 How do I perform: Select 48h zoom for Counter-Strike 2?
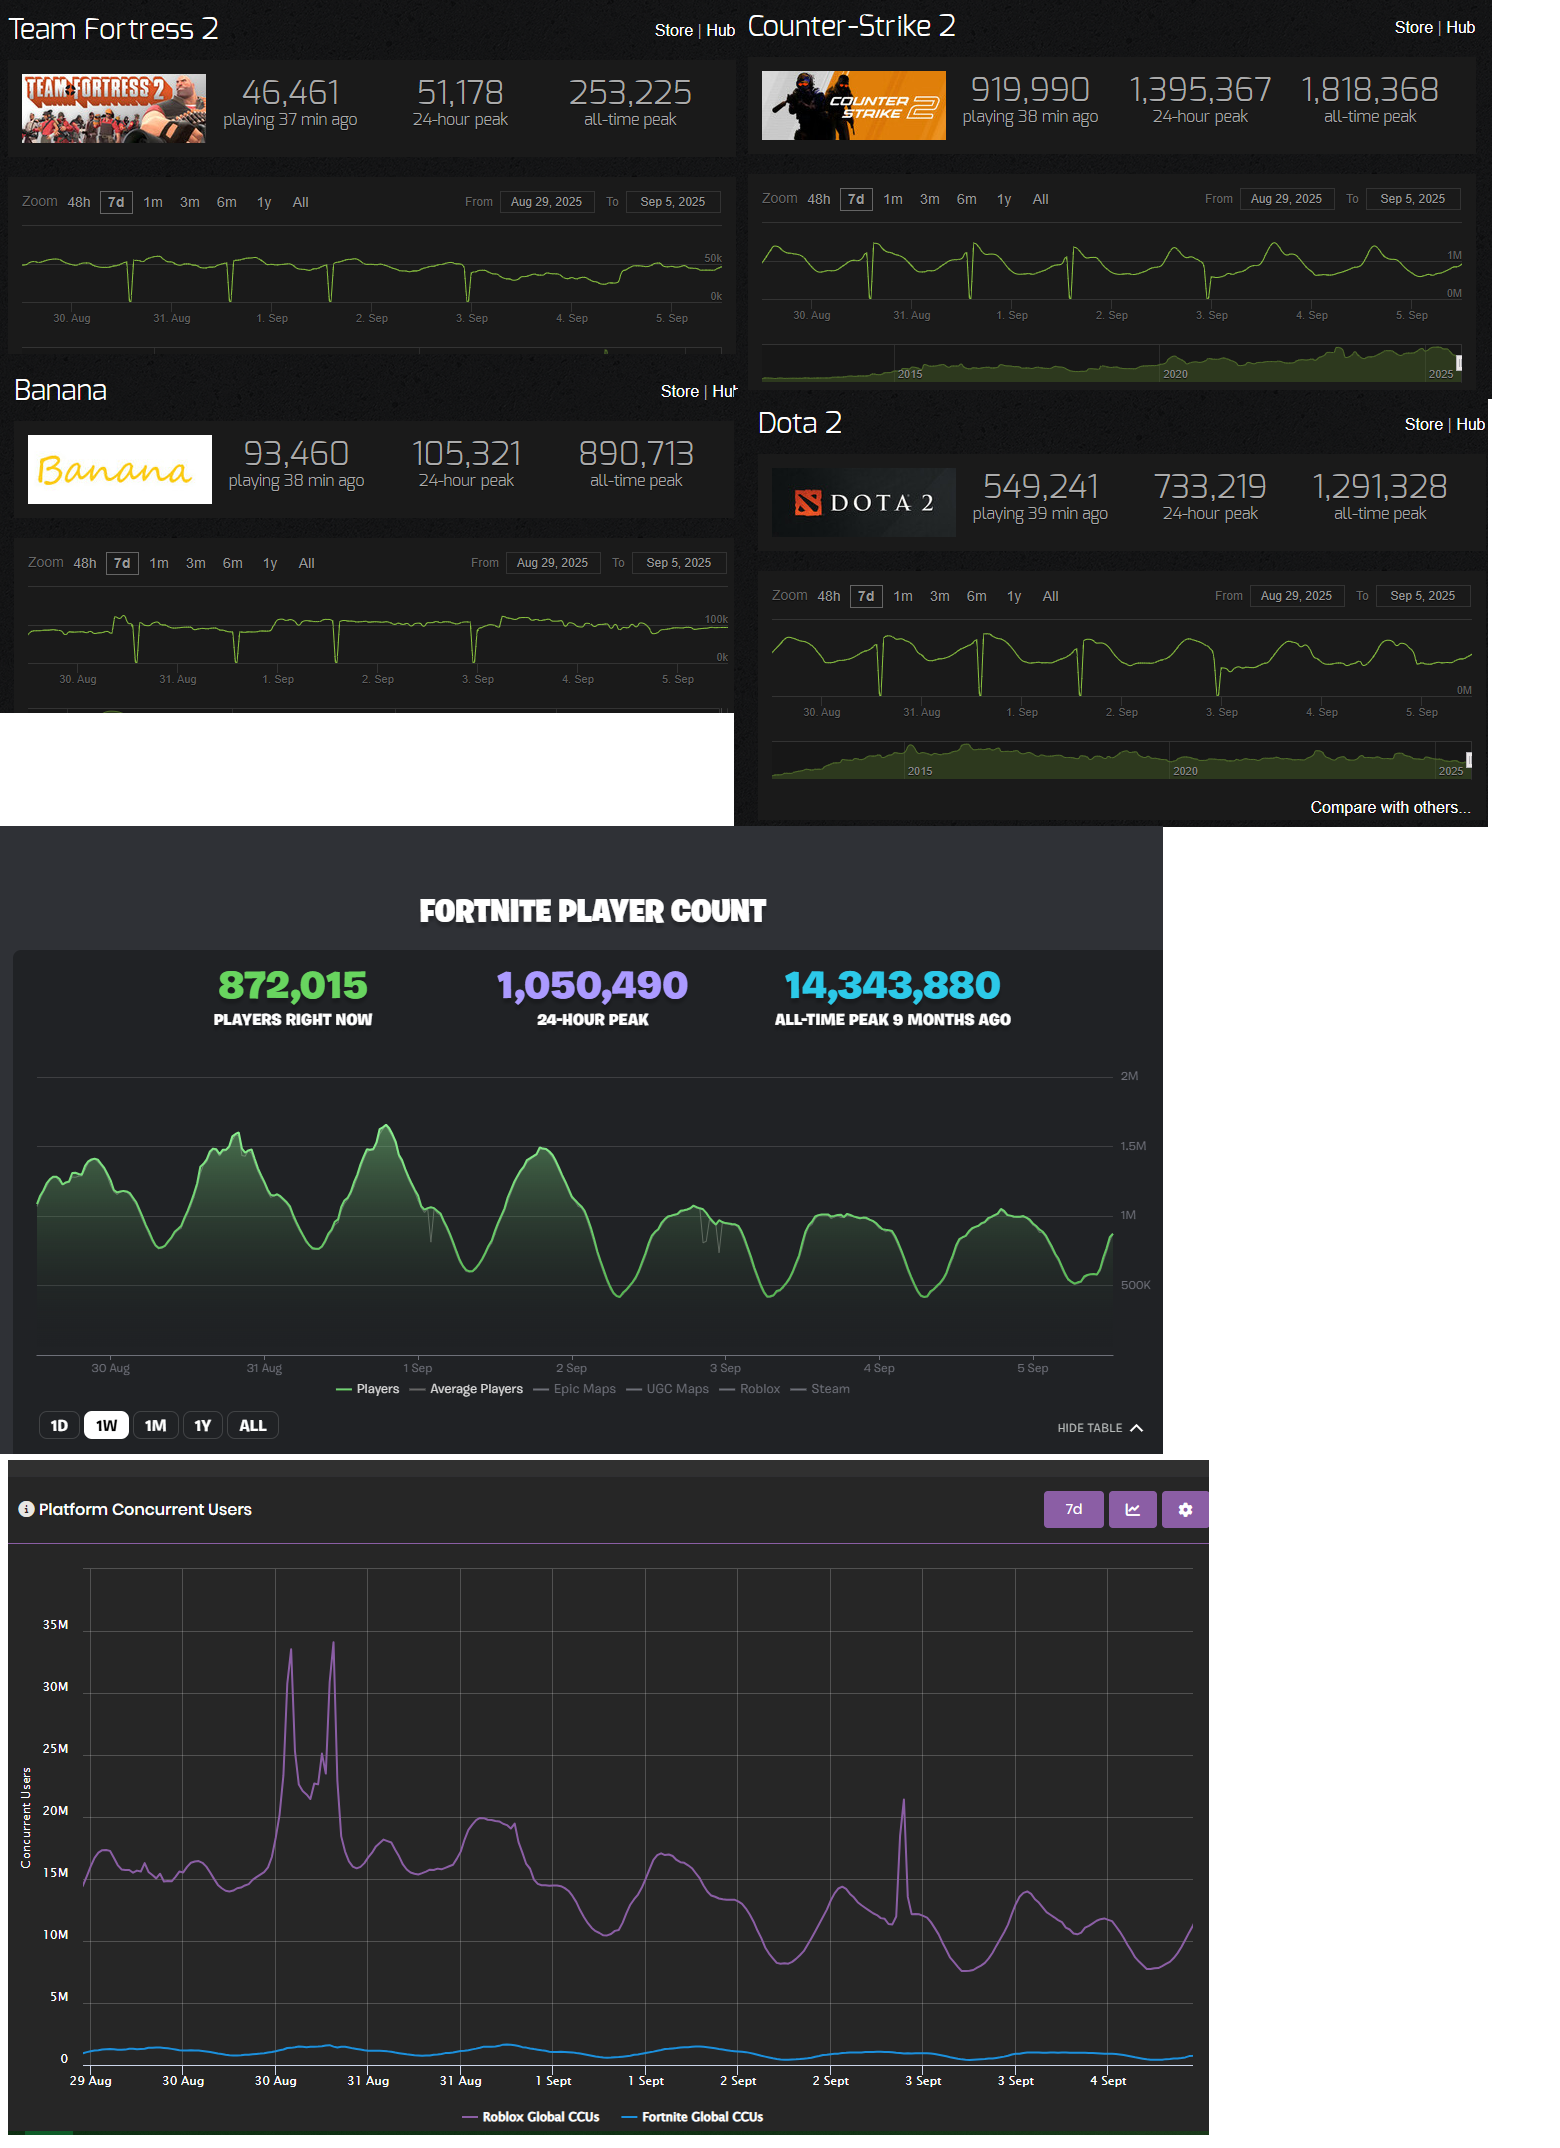819,199
